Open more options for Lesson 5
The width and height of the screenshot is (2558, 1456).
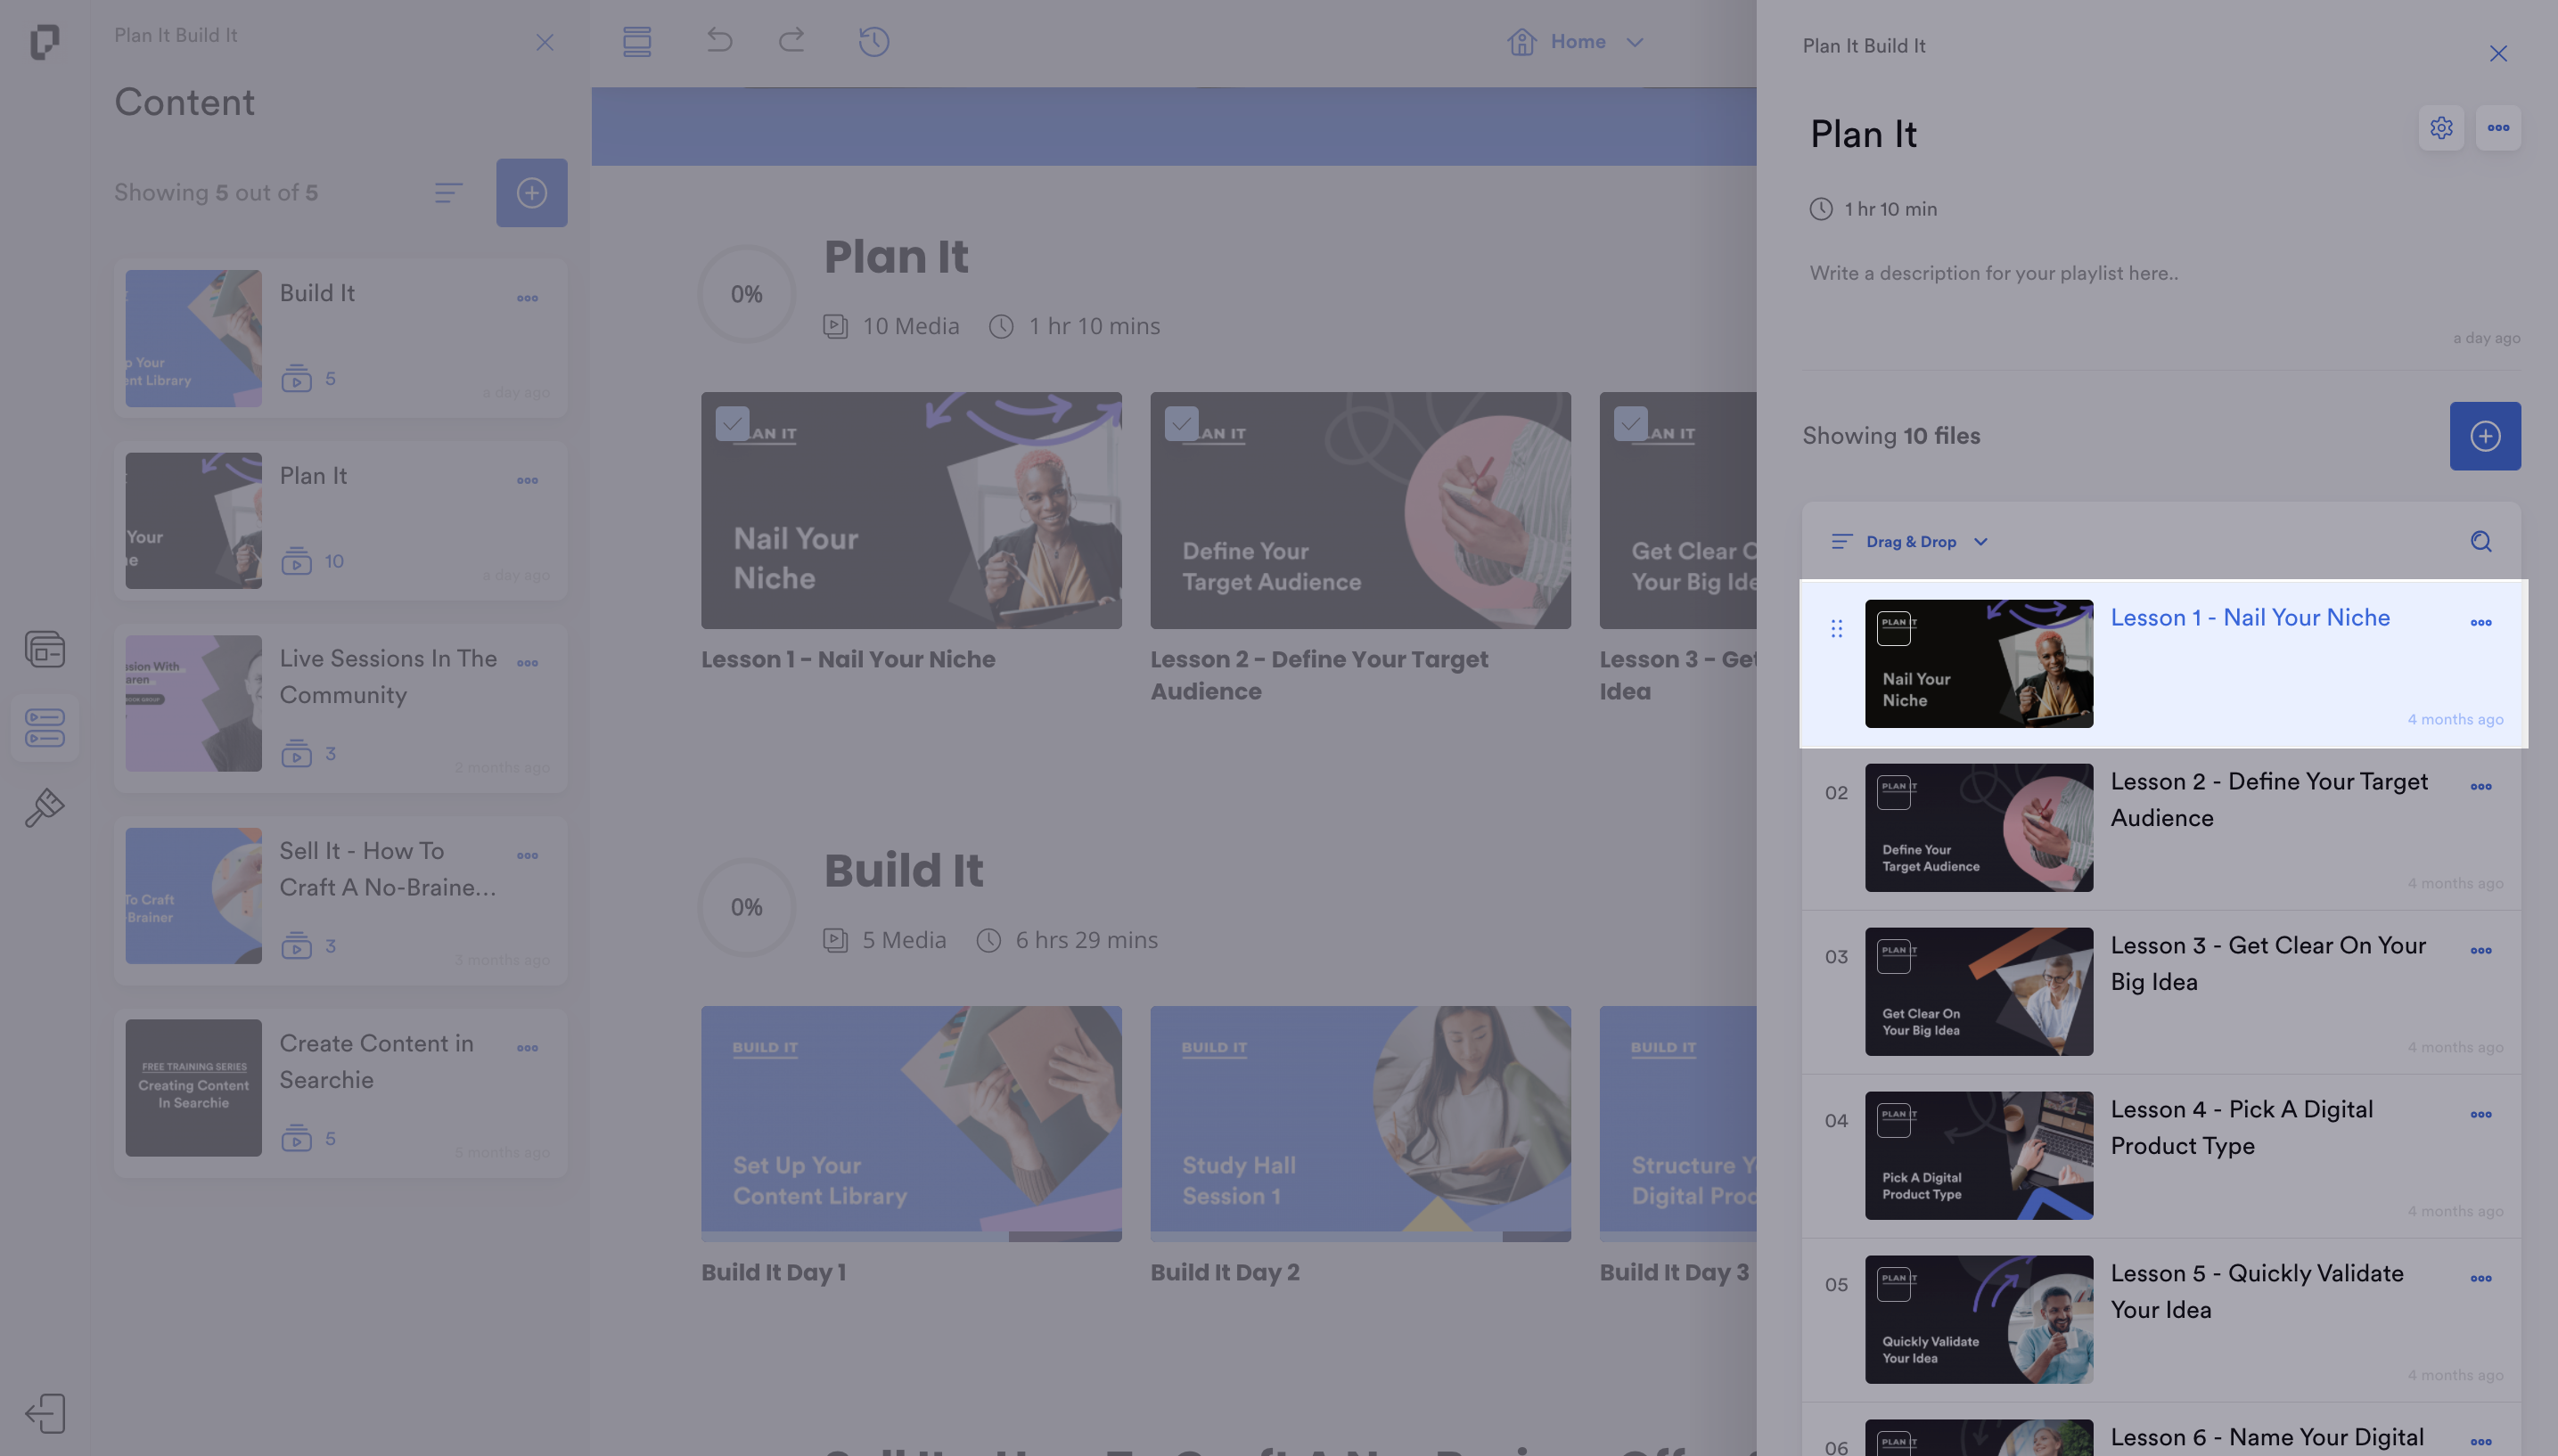(2481, 1279)
